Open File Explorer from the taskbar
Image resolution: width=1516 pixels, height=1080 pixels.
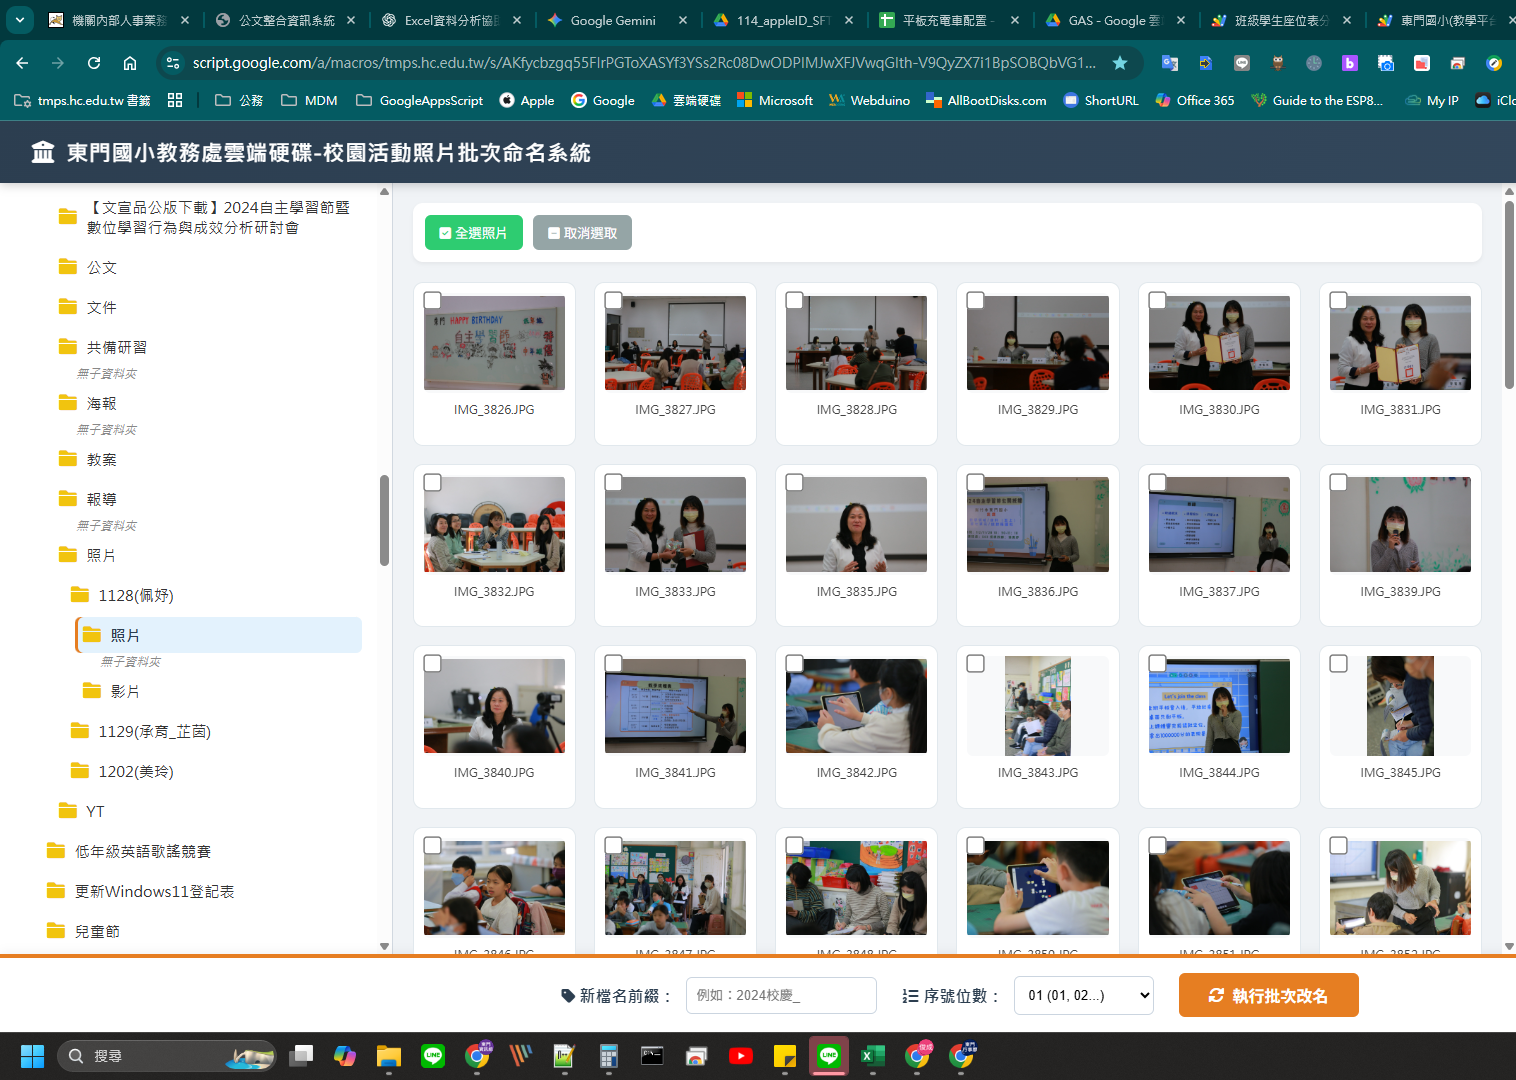[389, 1056]
